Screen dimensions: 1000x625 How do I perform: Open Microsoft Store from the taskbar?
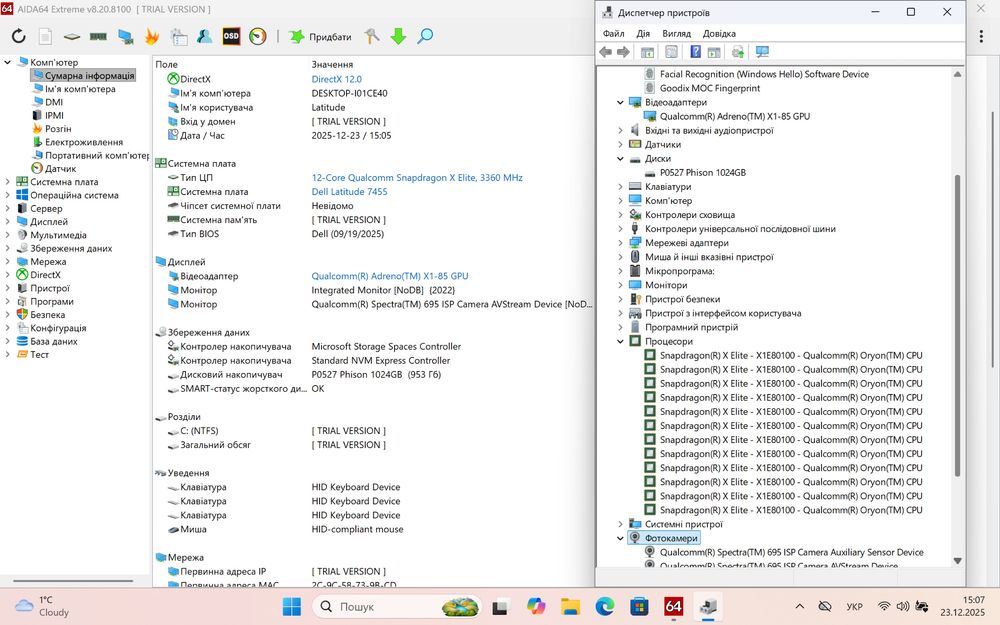(639, 606)
